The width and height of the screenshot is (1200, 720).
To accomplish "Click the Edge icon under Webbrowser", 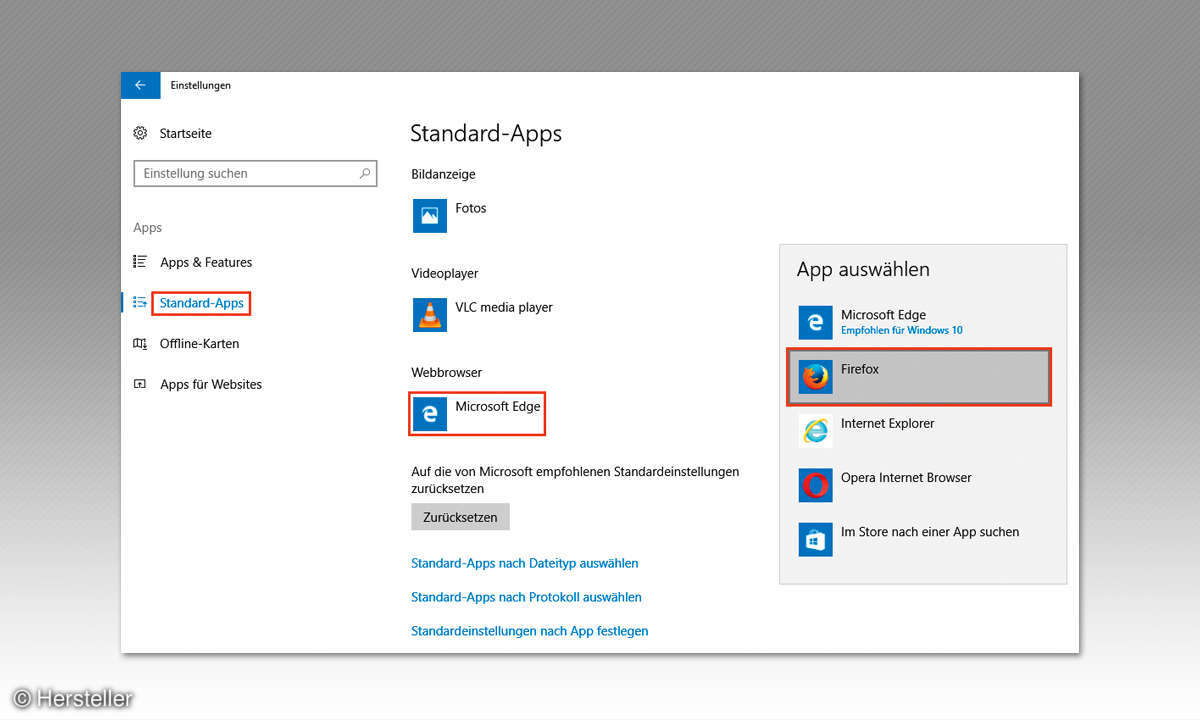I will click(x=430, y=413).
